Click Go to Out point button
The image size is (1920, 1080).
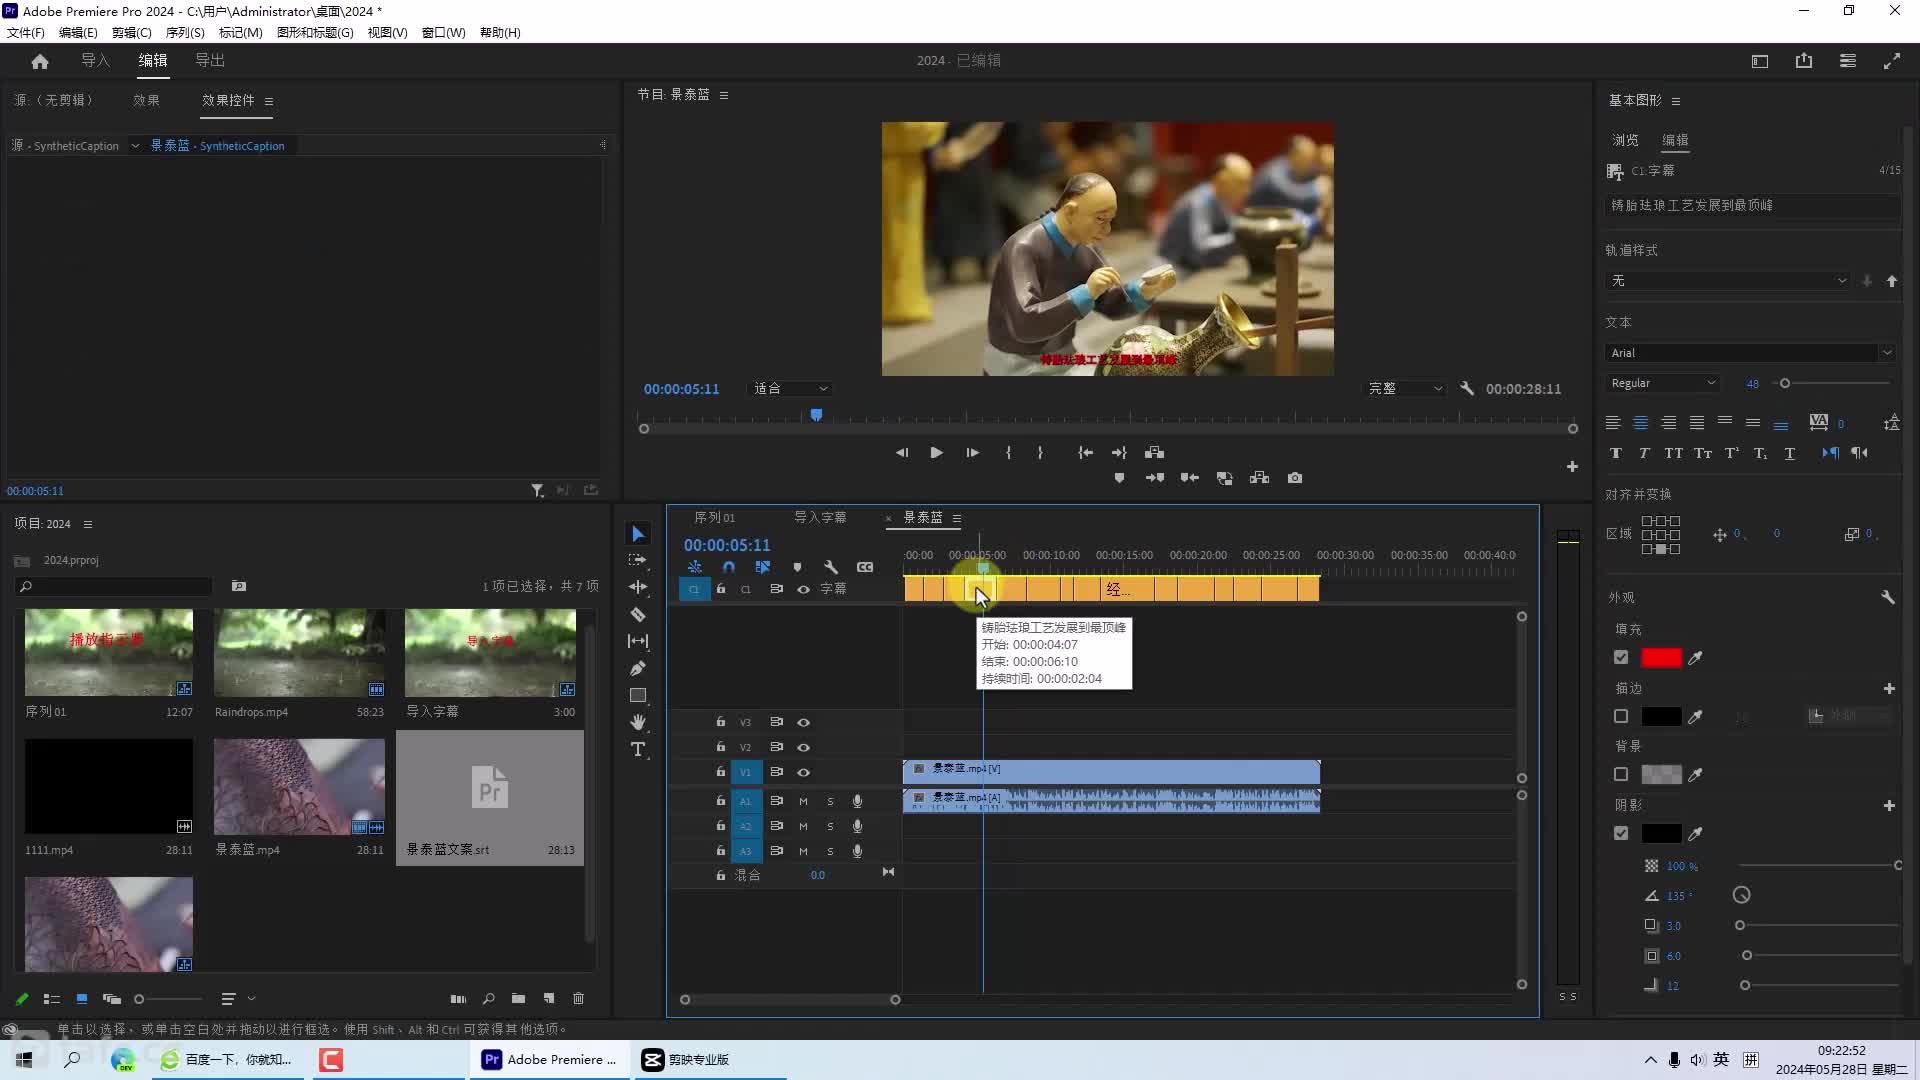point(1119,453)
